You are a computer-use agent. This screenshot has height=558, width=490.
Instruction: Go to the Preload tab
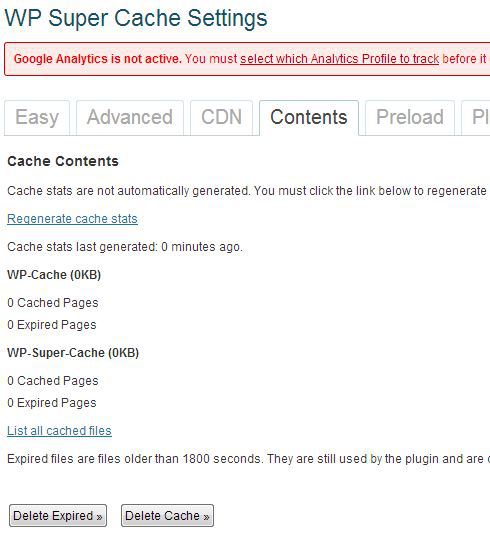(410, 118)
